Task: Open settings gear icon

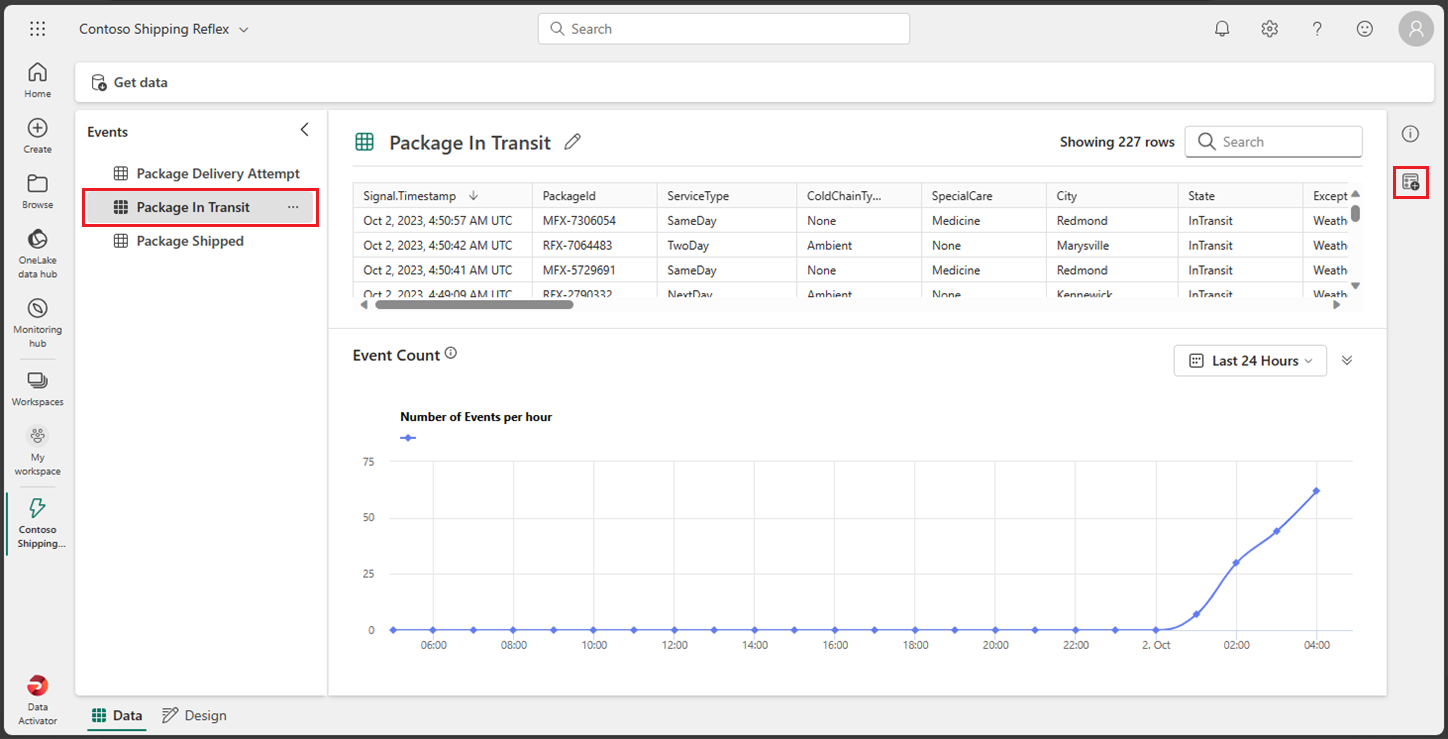Action: click(1270, 29)
